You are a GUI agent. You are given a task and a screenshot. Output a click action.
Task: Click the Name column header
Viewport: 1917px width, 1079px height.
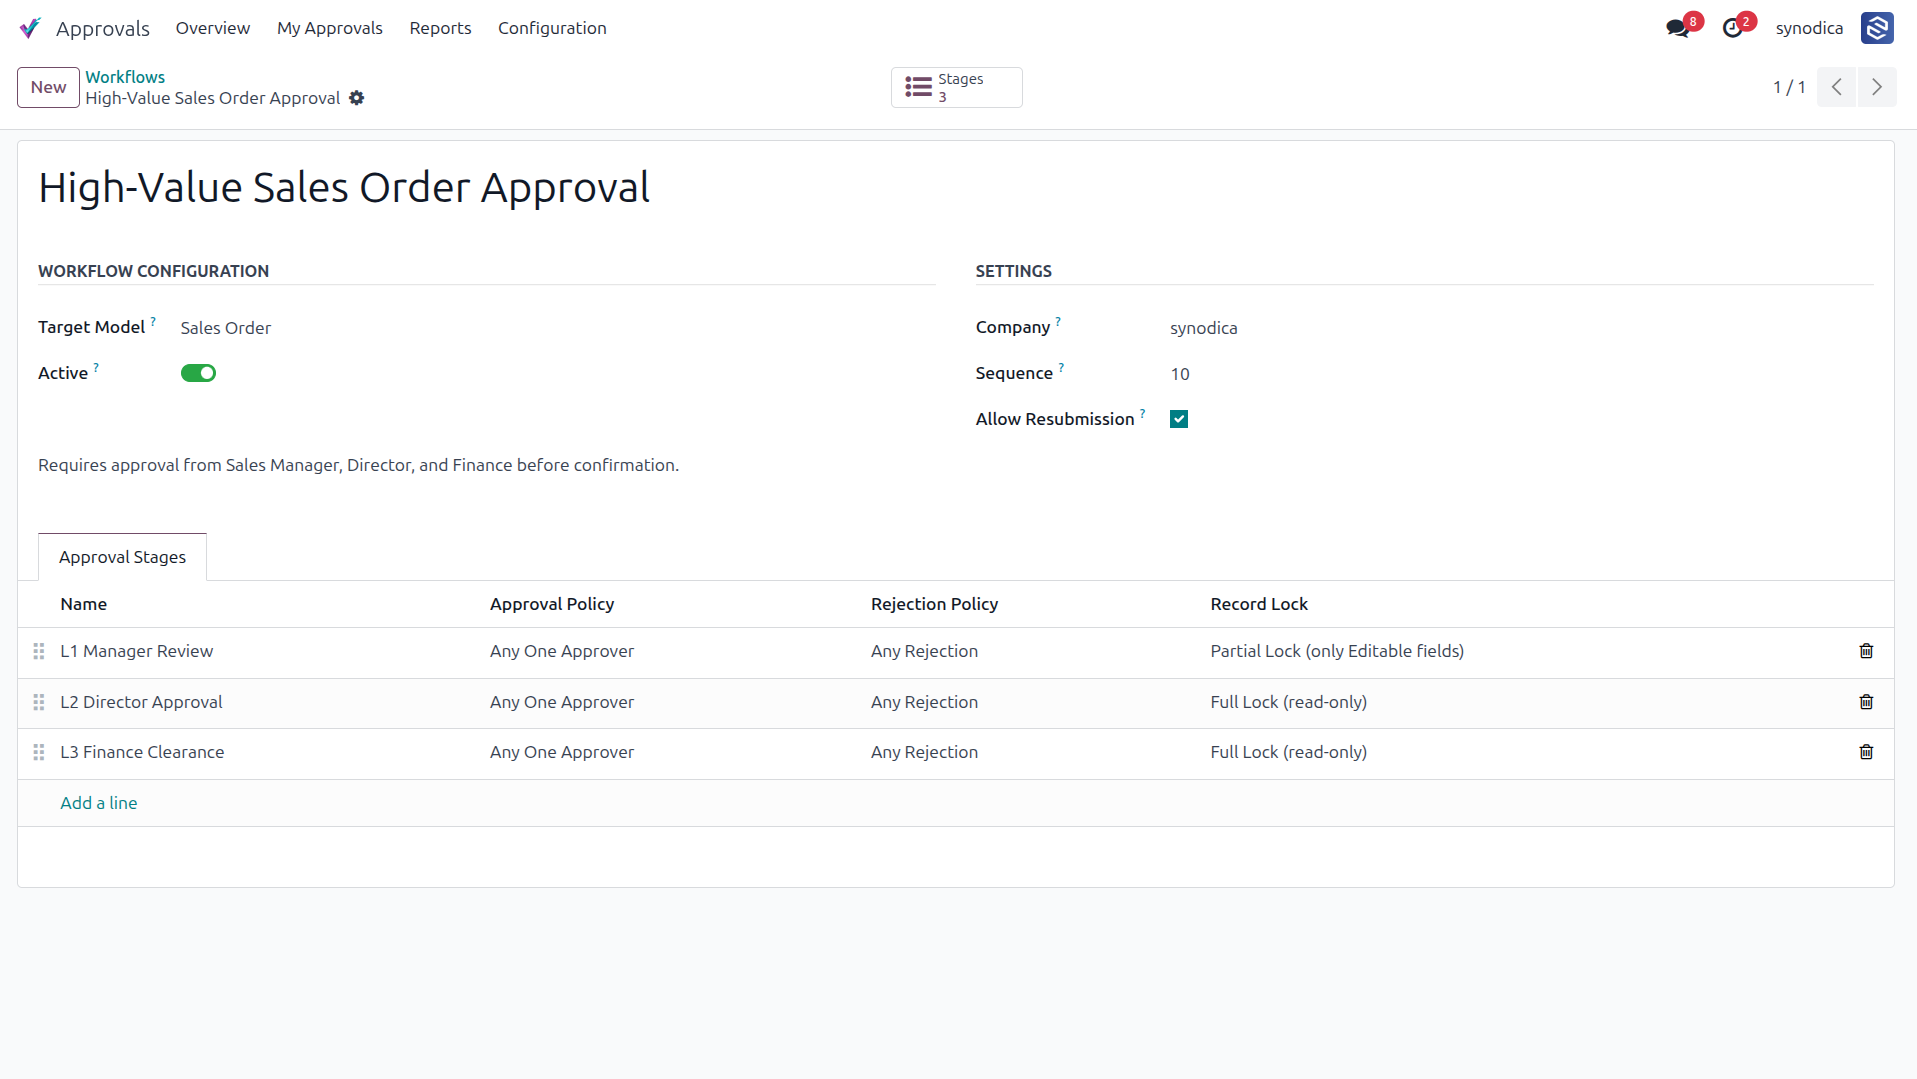tap(84, 604)
